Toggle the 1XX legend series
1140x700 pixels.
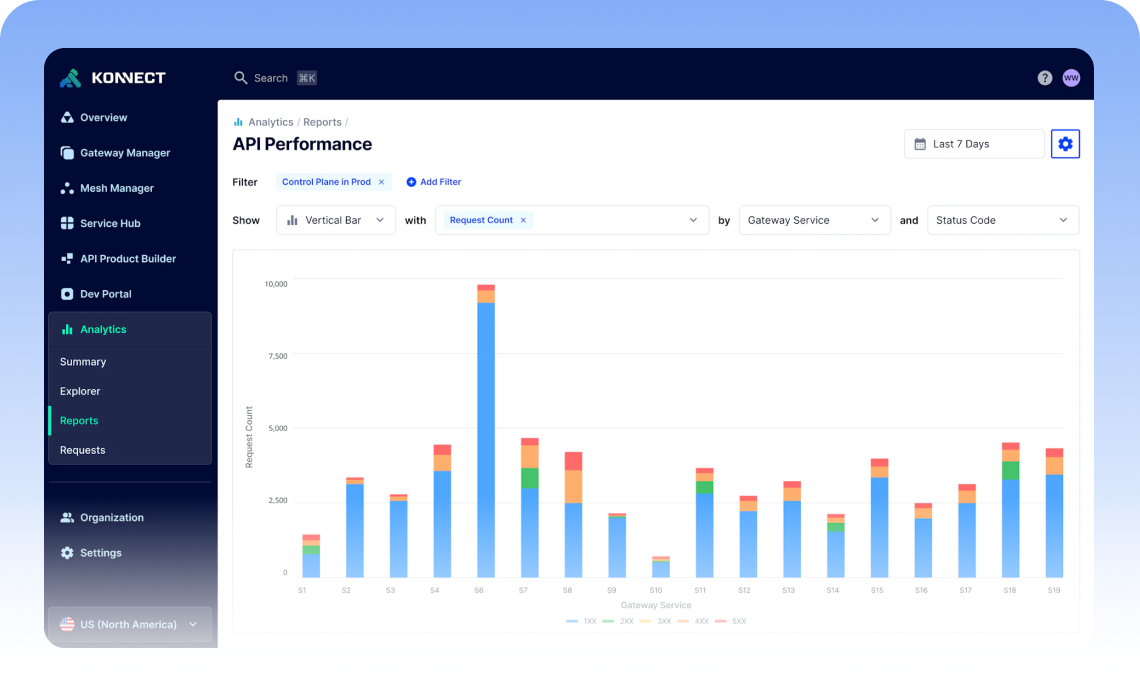[581, 621]
